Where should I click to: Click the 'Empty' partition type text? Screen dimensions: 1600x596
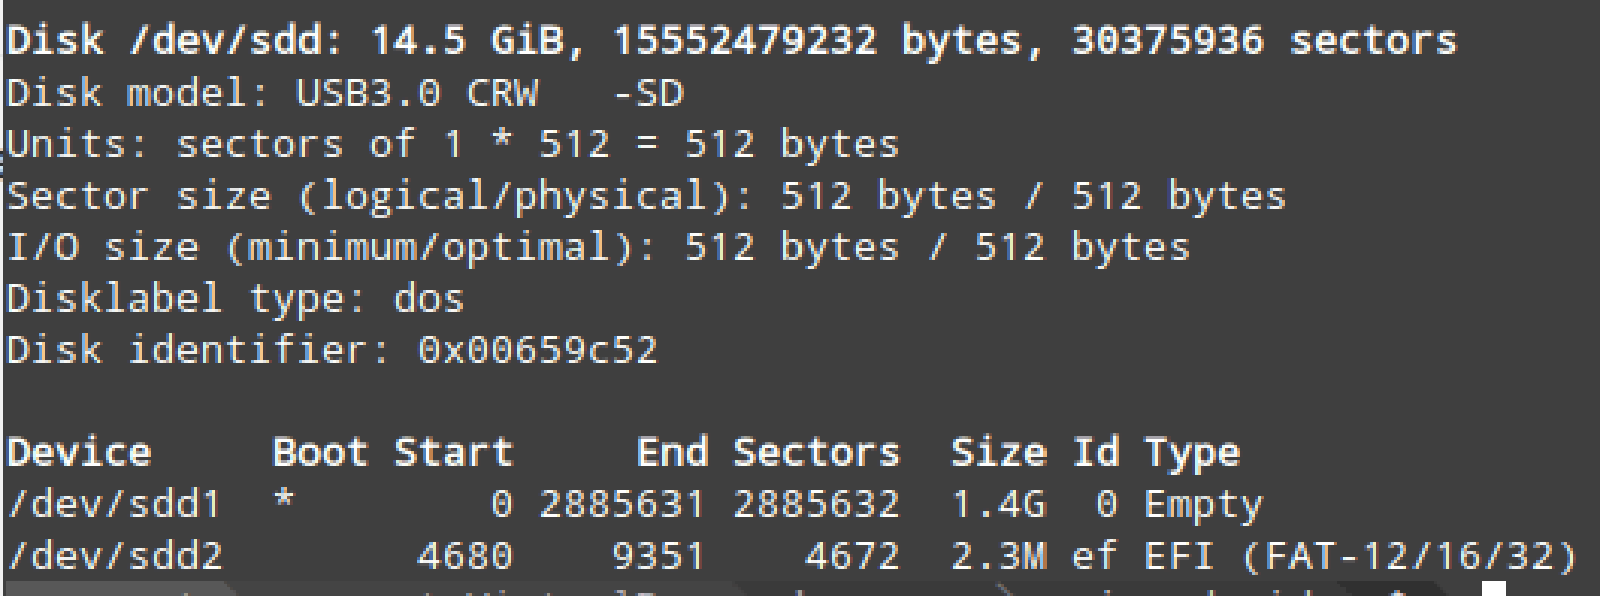(x=1203, y=505)
